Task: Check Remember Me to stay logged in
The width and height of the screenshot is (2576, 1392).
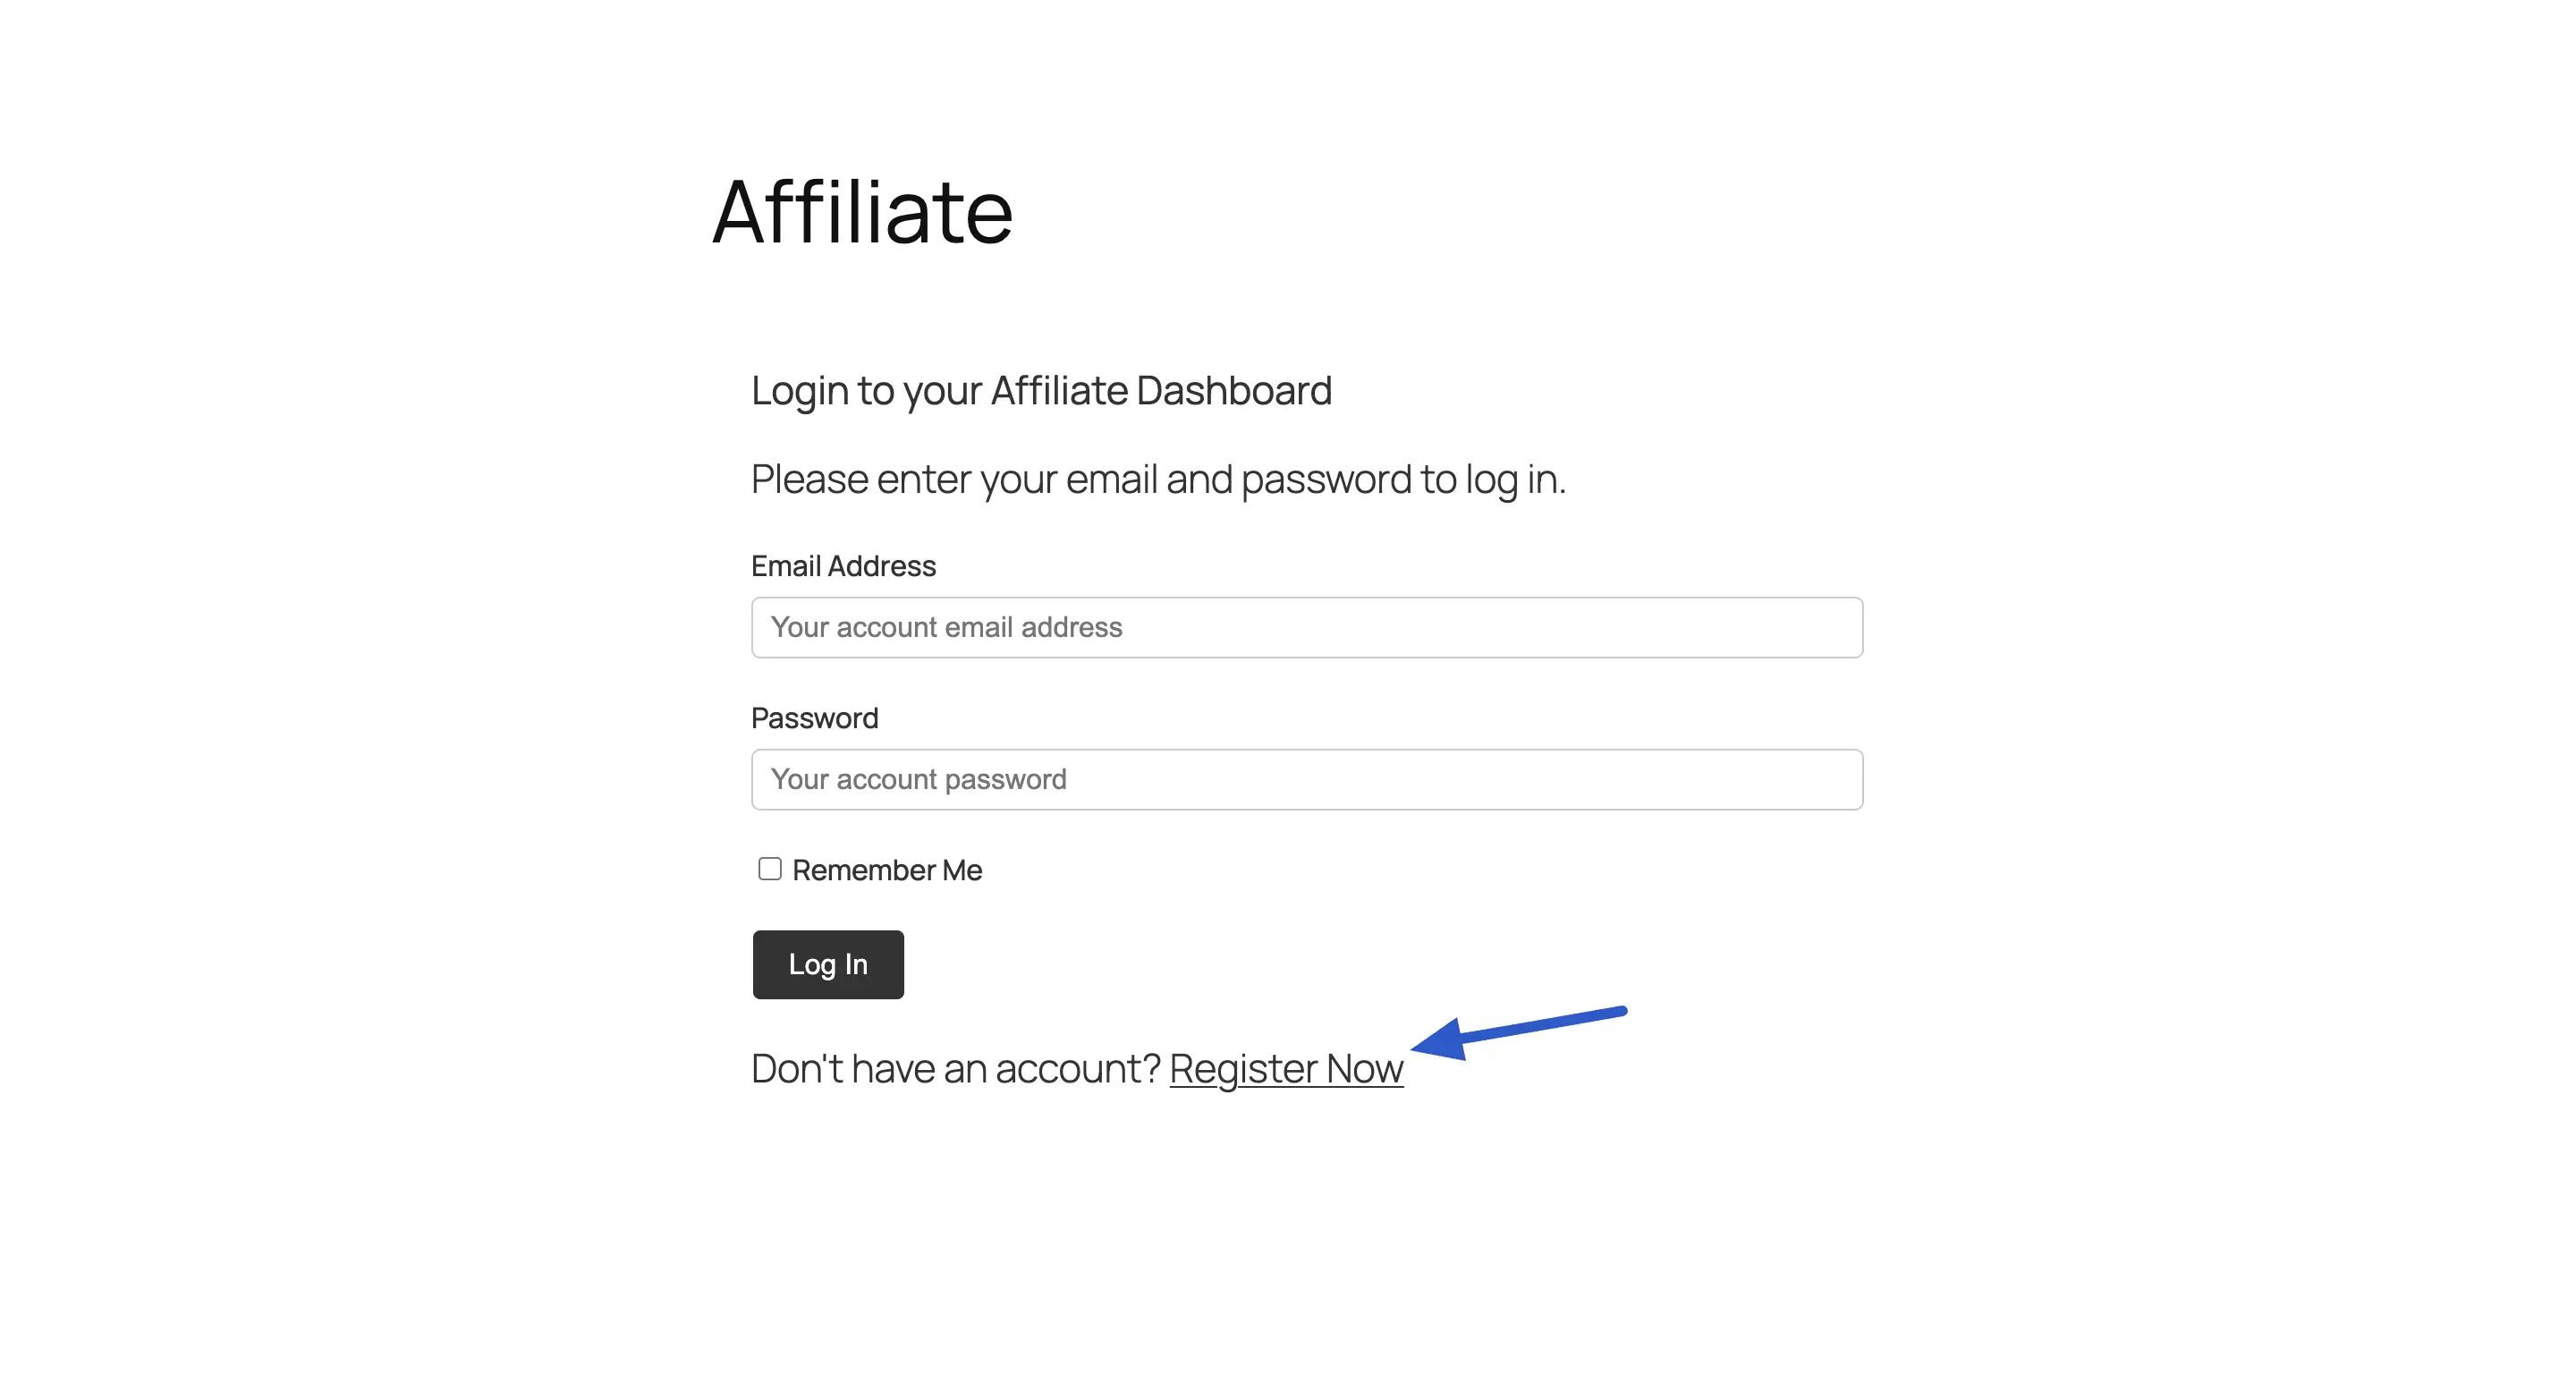Action: 769,869
